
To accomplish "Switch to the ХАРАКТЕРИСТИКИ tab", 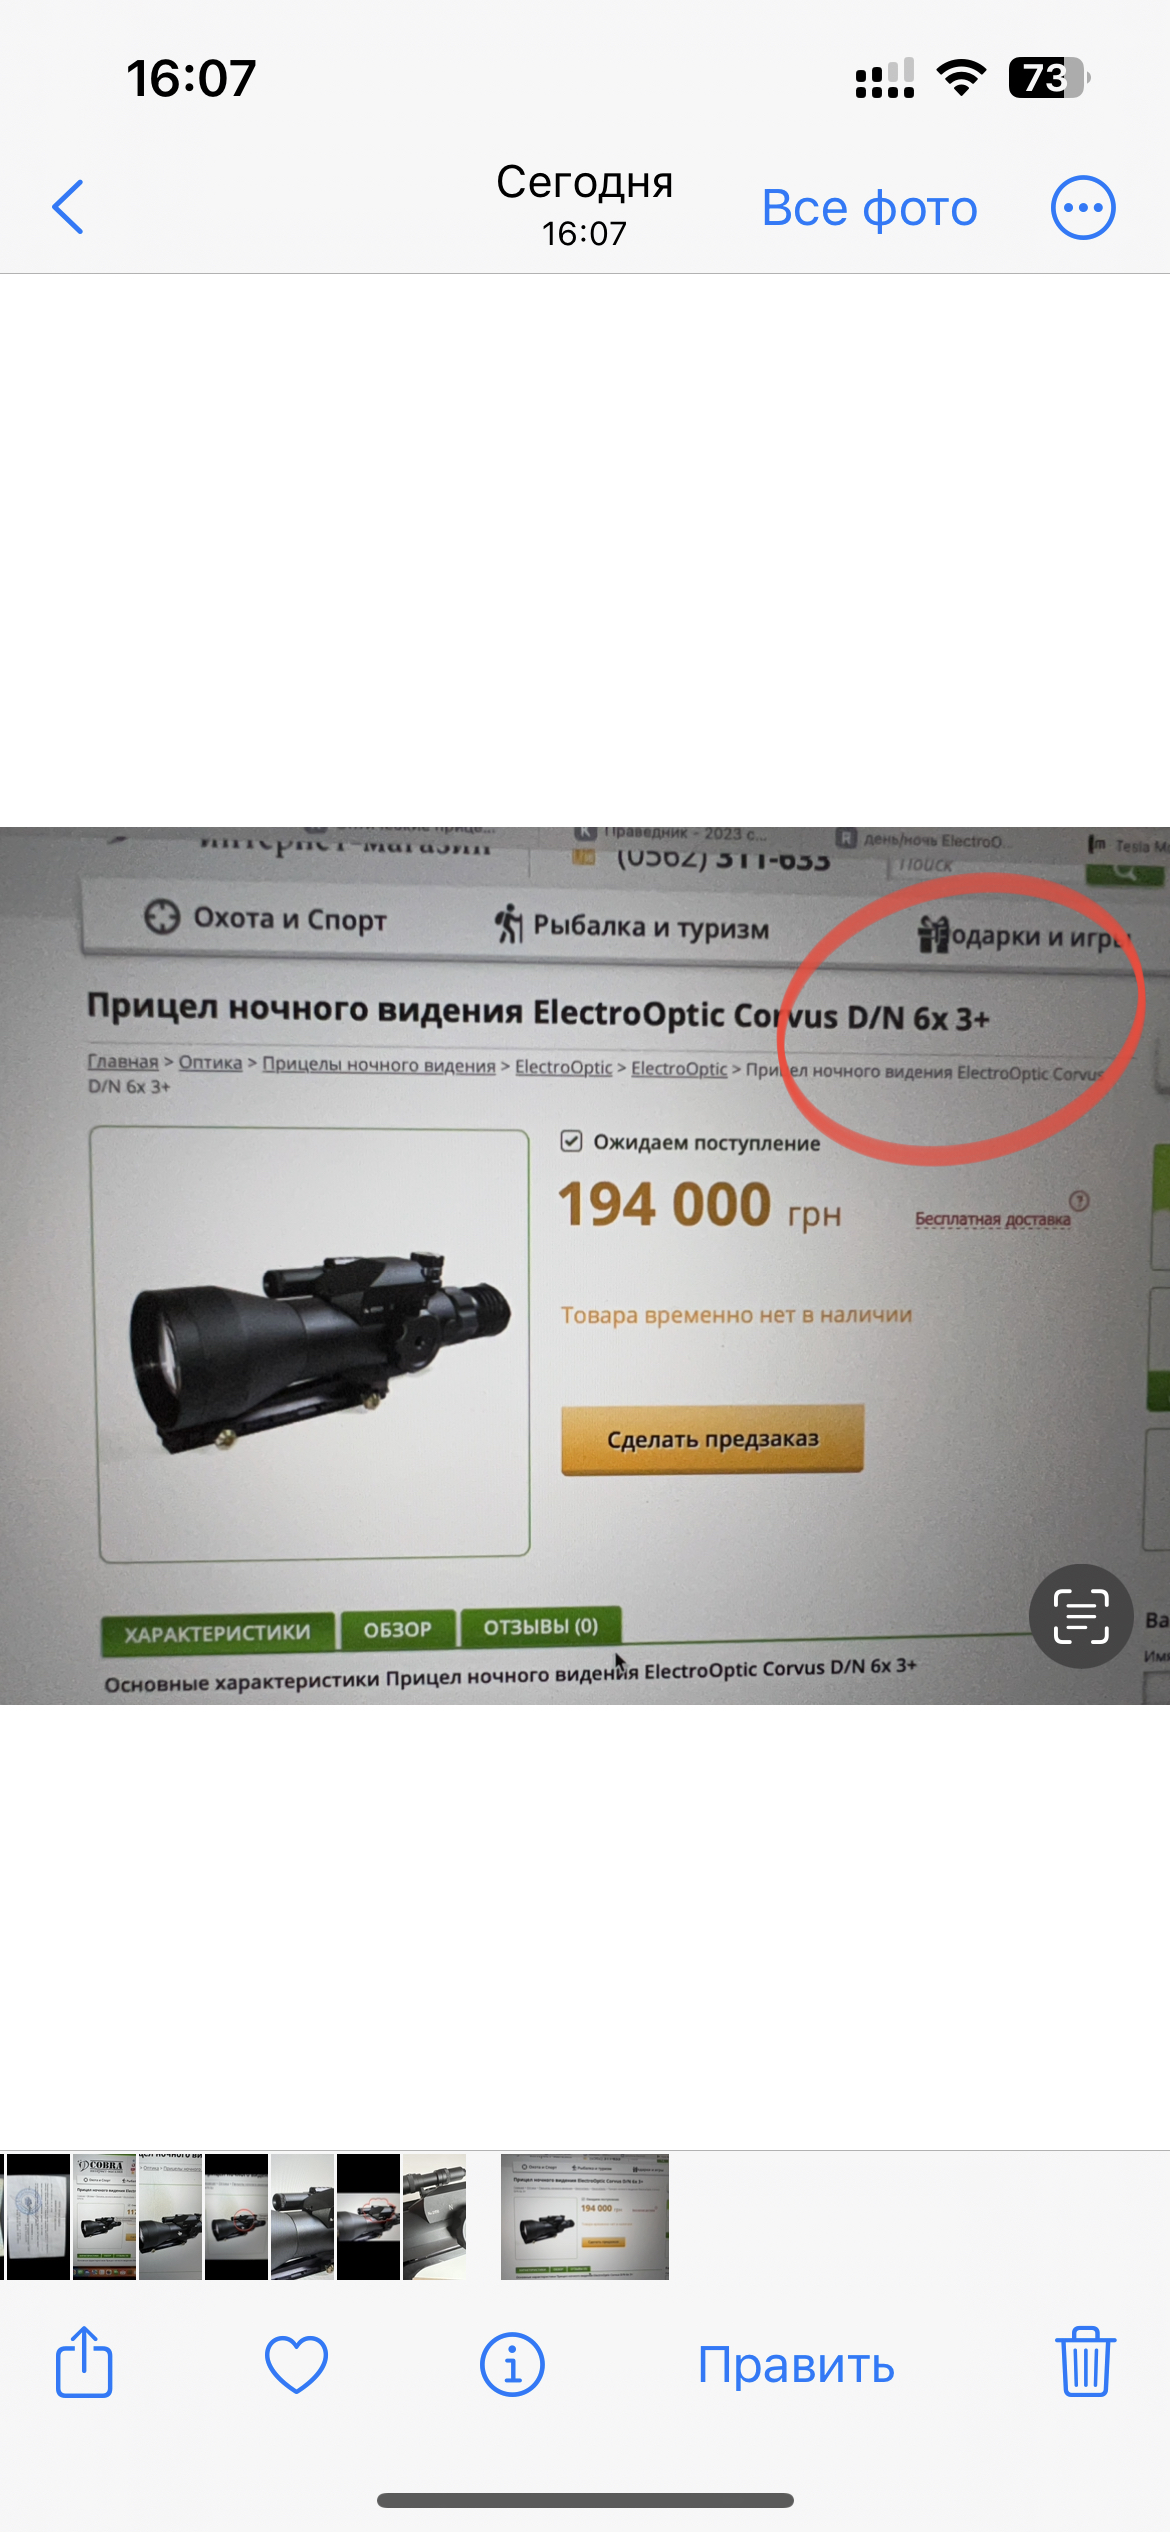I will tap(218, 1634).
